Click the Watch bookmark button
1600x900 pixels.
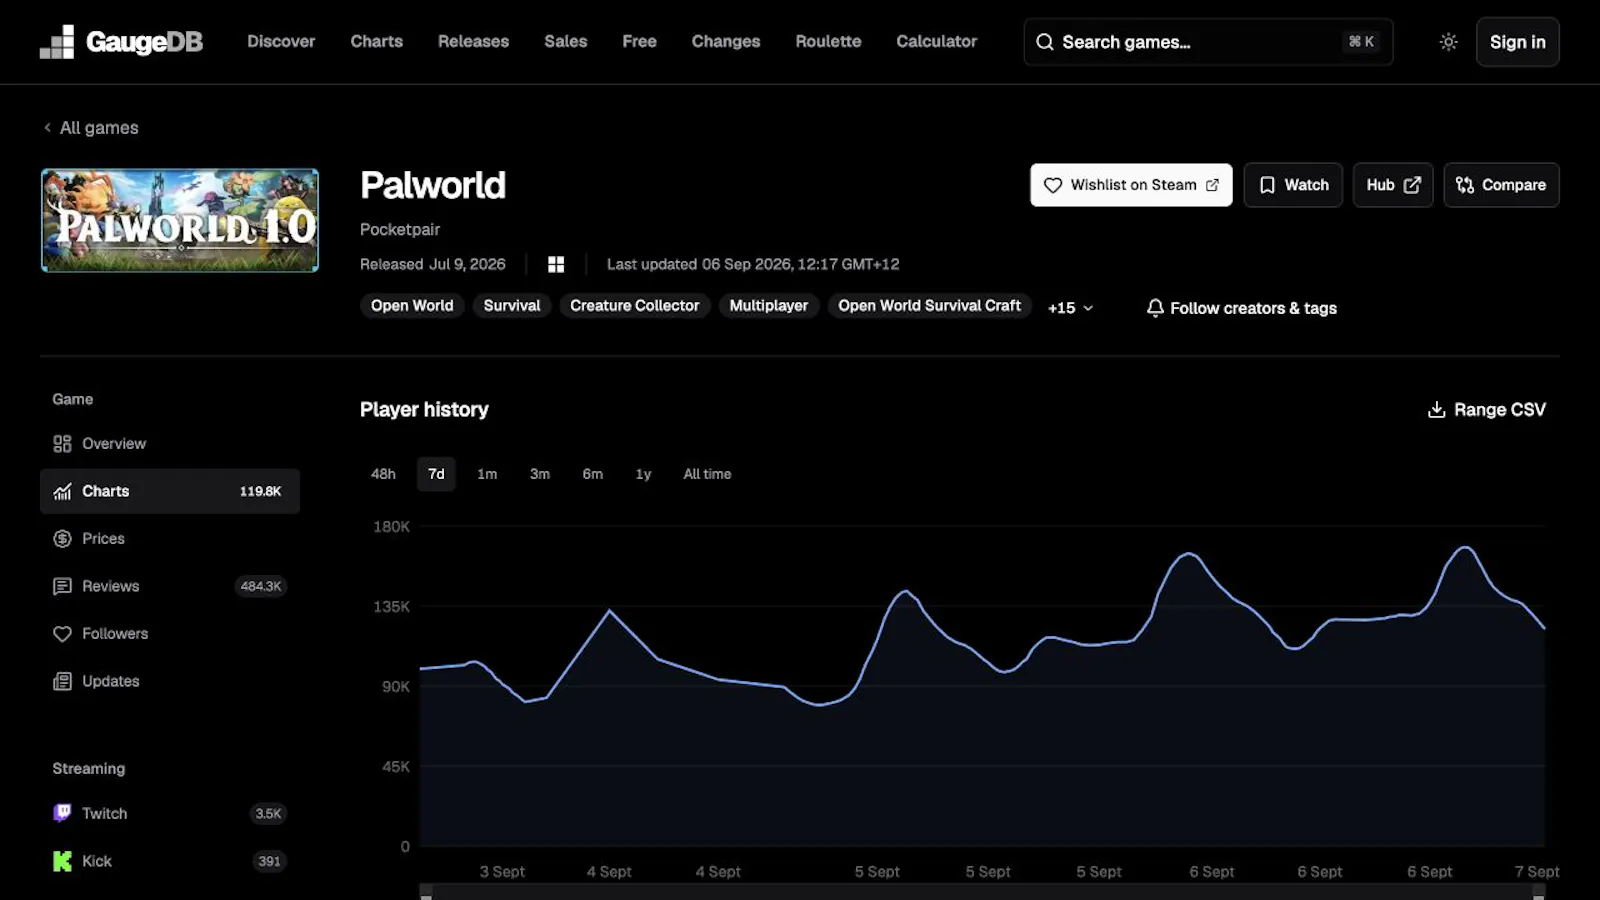pos(1293,185)
